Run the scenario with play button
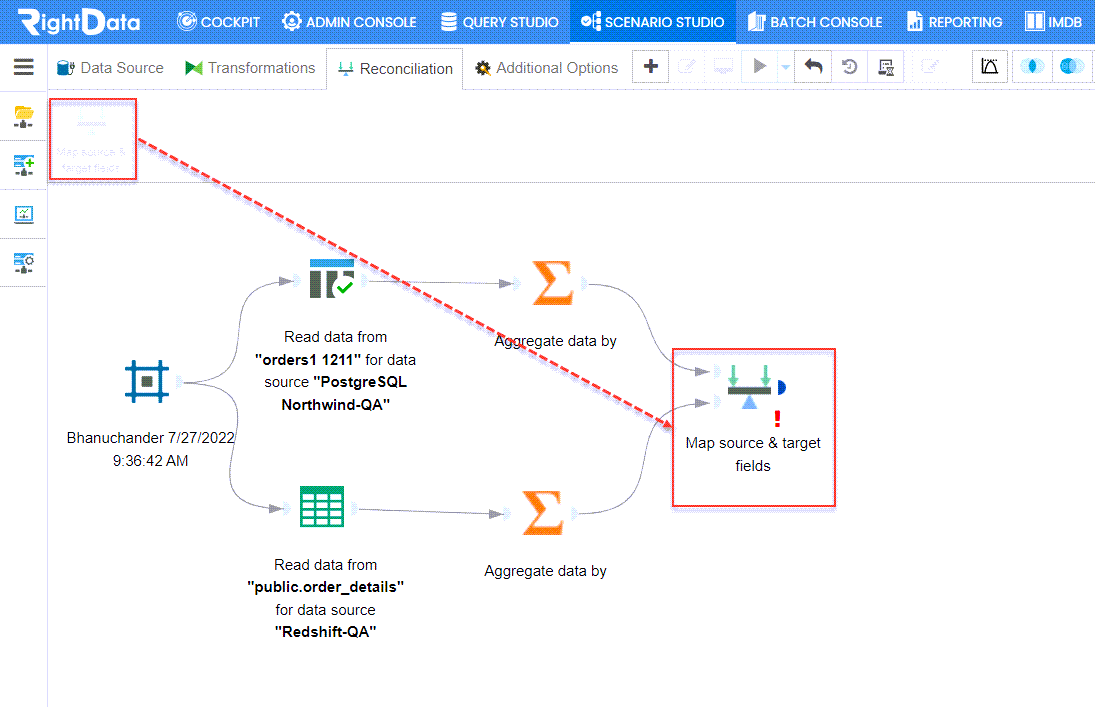Image resolution: width=1095 pixels, height=707 pixels. 760,66
